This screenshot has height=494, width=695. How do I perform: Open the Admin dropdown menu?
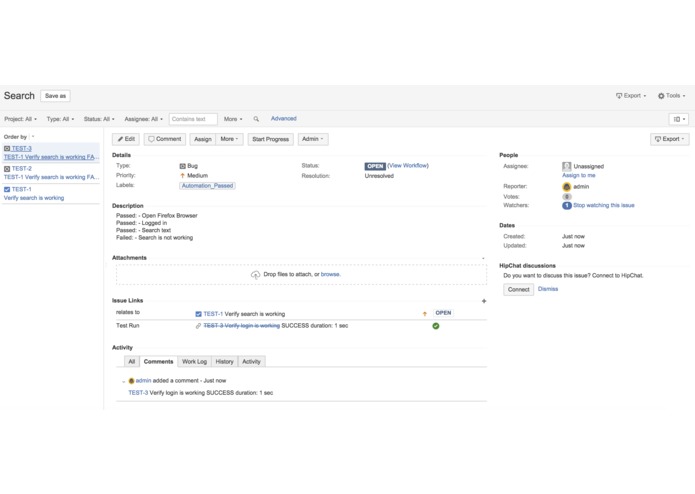coord(312,139)
